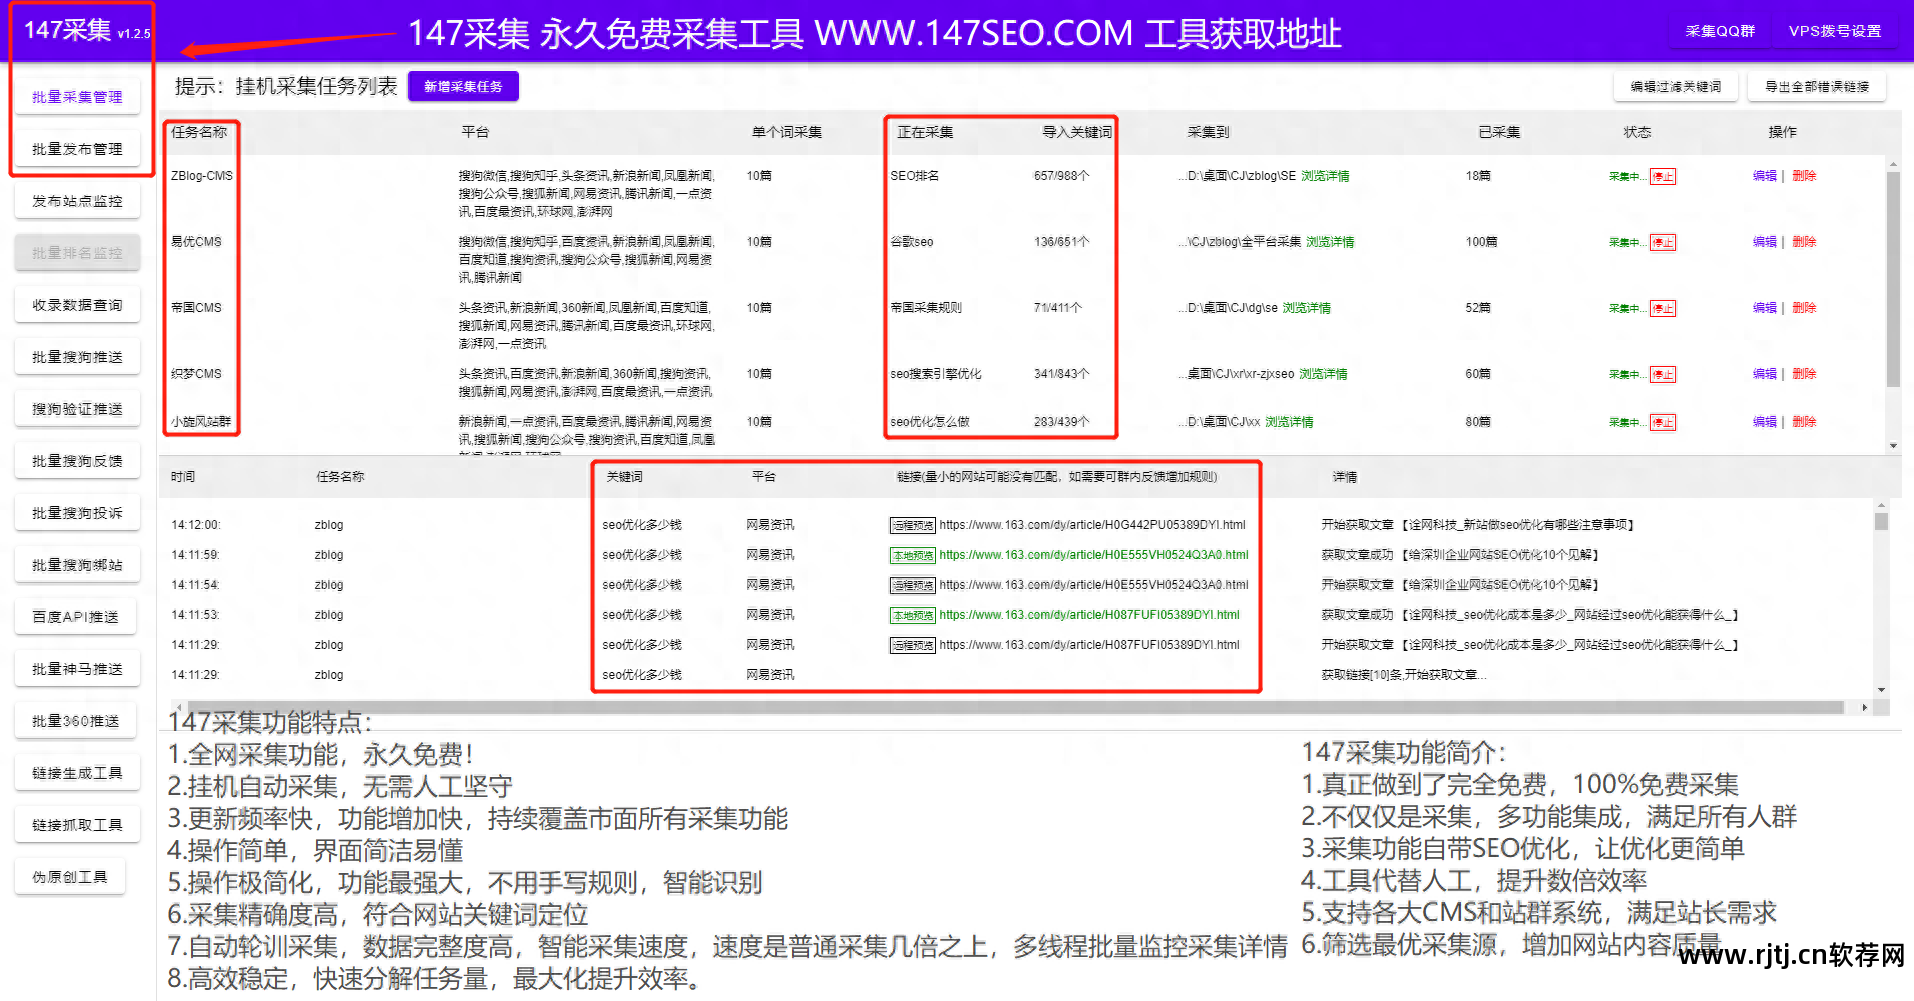Open 链接抓取工具
Screen dimensions: 1914x1001
(77, 823)
